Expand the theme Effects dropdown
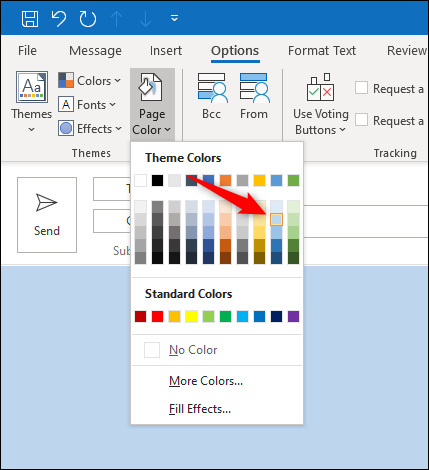This screenshot has width=429, height=470. coord(90,129)
